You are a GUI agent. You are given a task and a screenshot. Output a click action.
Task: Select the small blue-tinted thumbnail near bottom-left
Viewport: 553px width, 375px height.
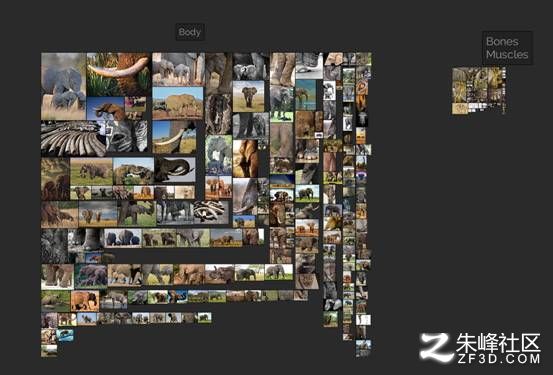coord(65,335)
